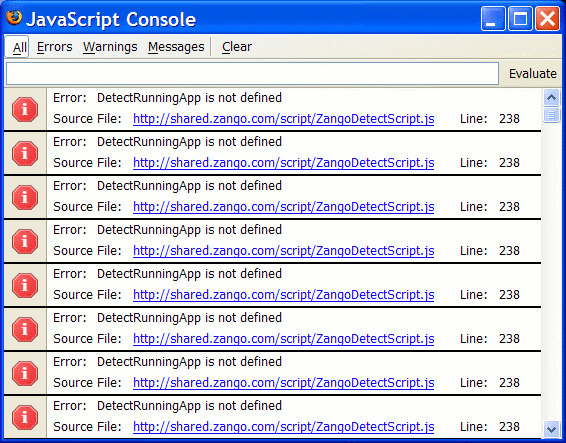Click the last red error icon
566x443 pixels.
pyautogui.click(x=25, y=417)
